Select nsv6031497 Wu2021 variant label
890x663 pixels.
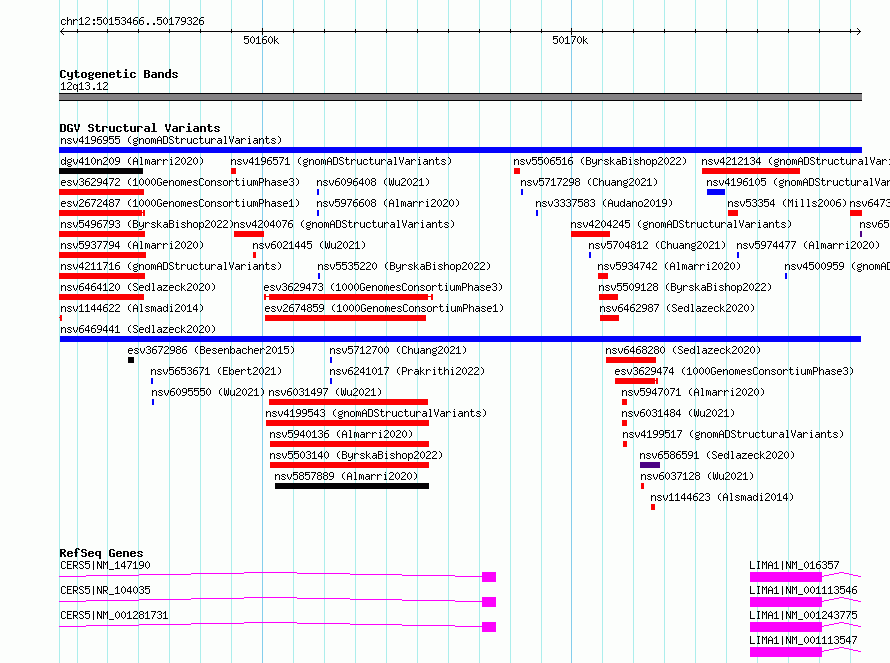coord(325,392)
